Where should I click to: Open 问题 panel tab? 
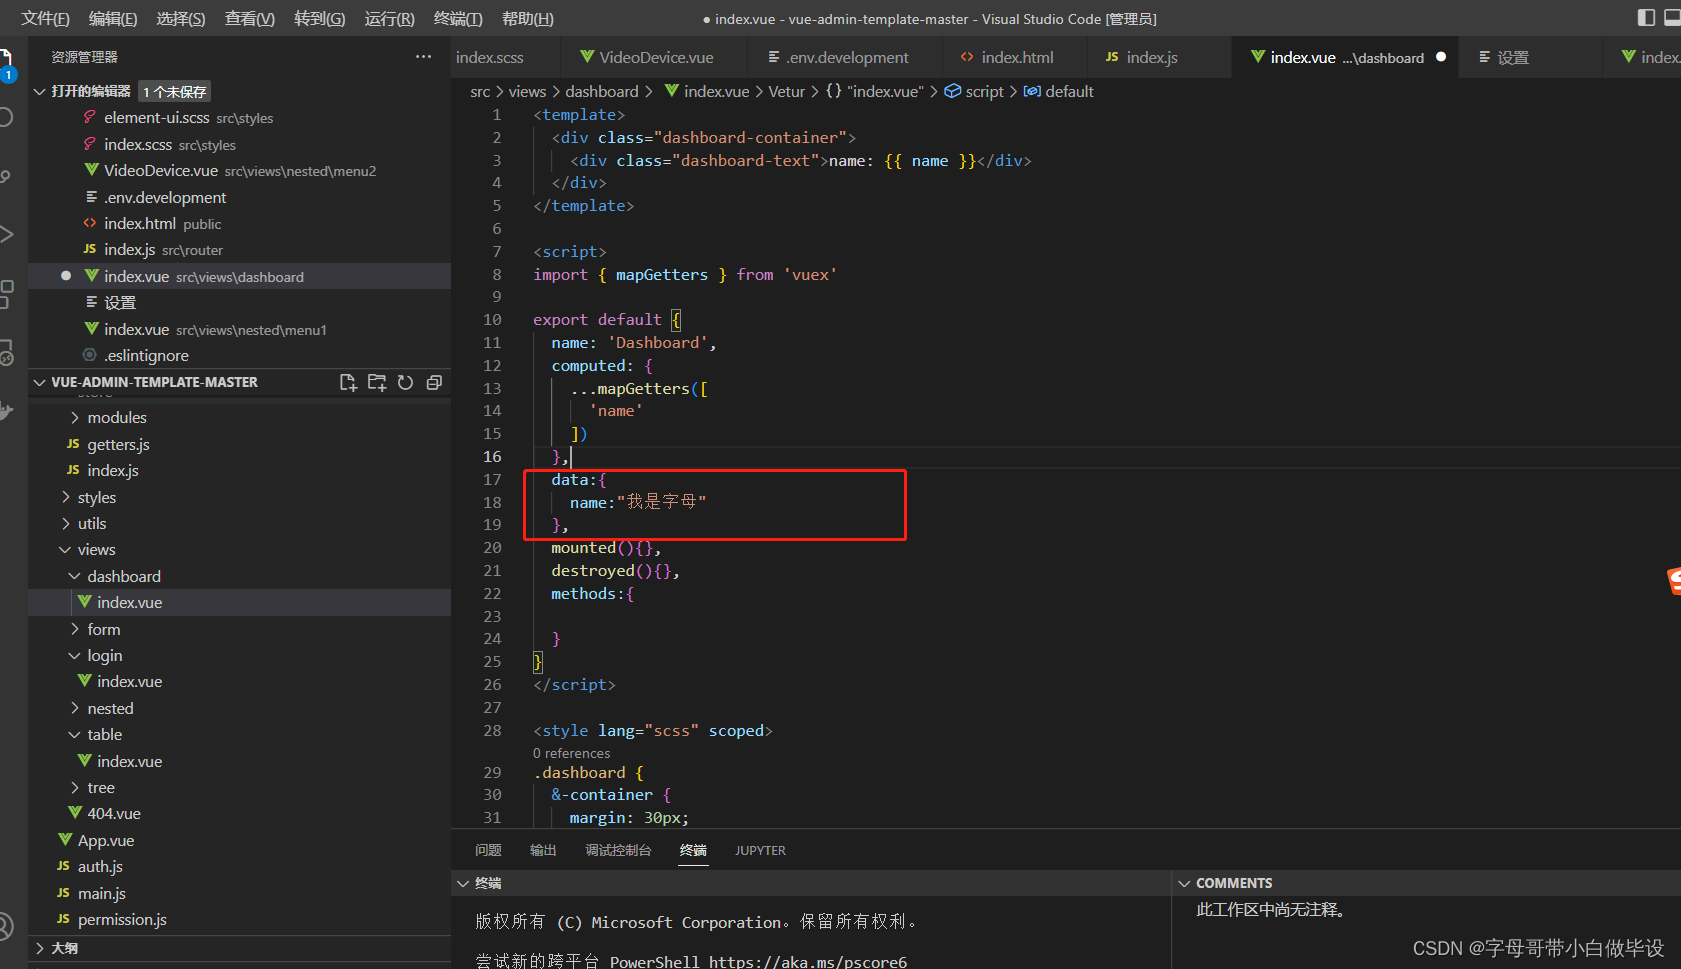pos(488,850)
